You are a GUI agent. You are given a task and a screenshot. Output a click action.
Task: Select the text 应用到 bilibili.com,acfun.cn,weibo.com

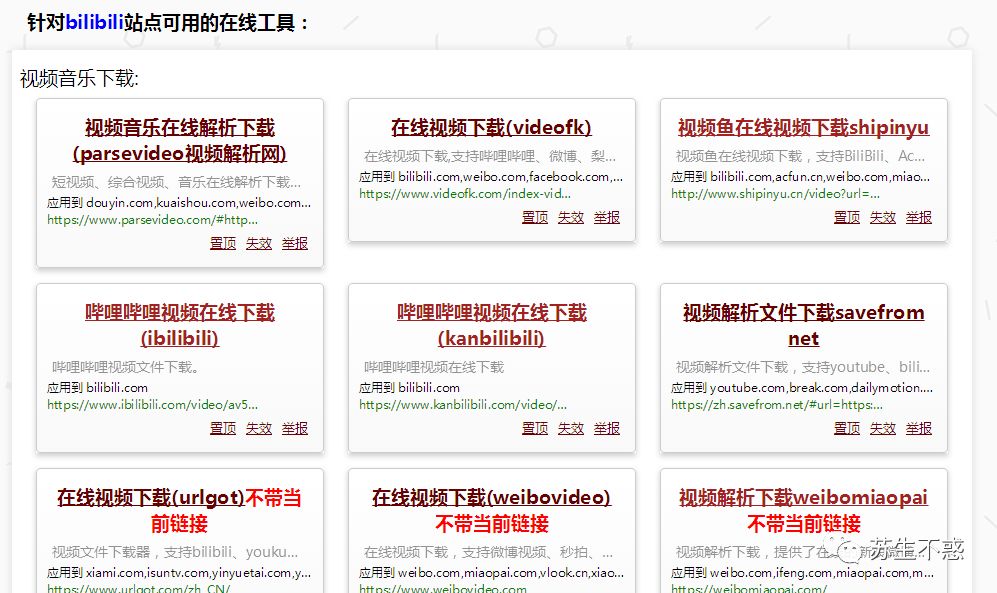[801, 177]
